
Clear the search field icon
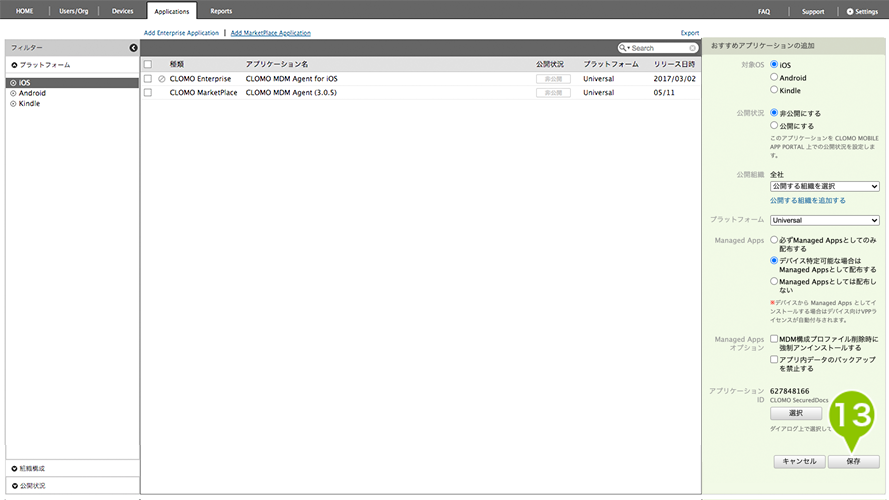click(x=692, y=48)
